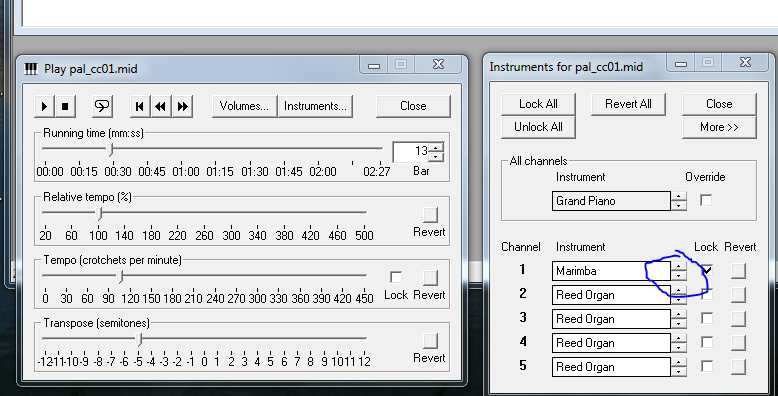The height and width of the screenshot is (396, 778).
Task: Step All channels instrument up
Action: tap(678, 197)
